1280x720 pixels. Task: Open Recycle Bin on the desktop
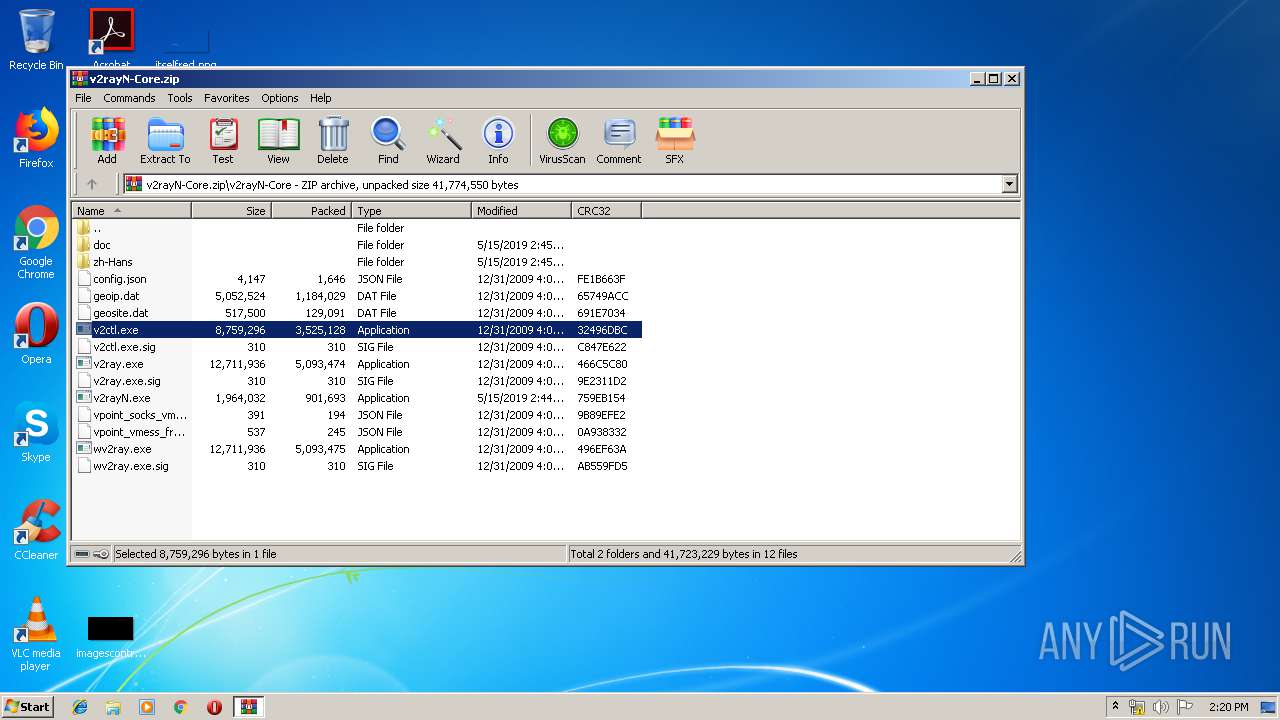coord(36,40)
